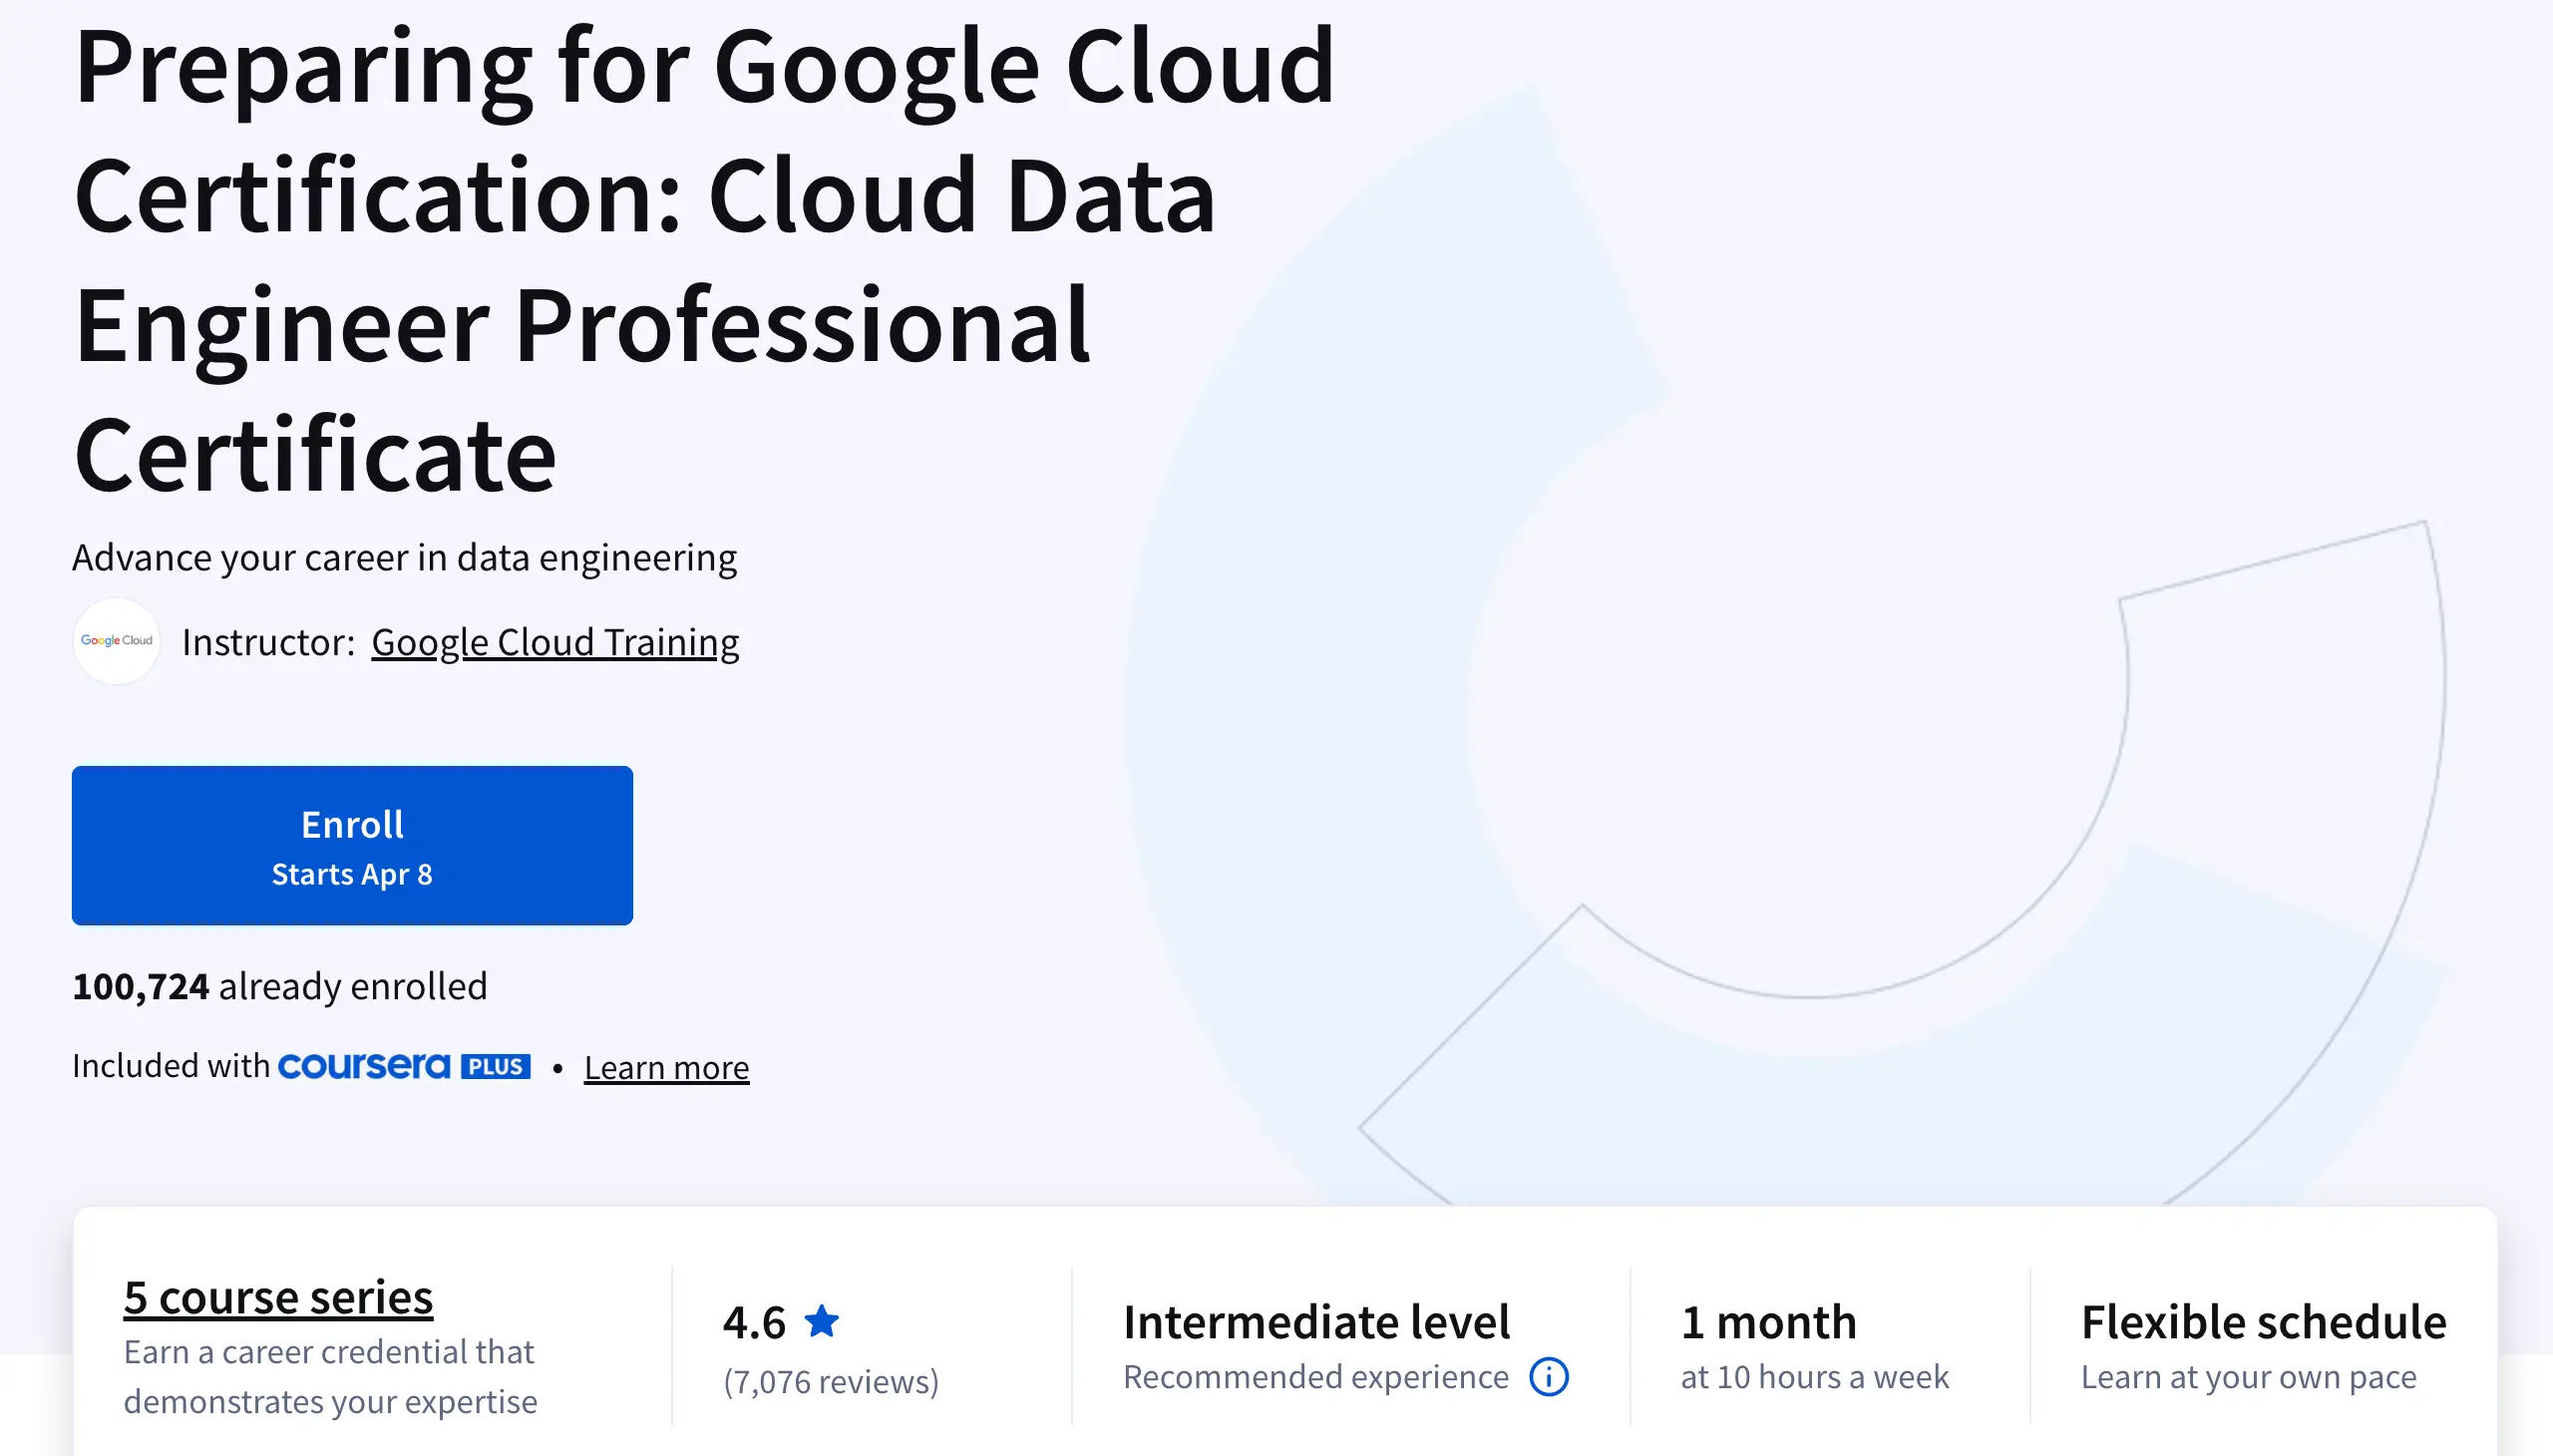Click the 100,724 already enrolled text
The height and width of the screenshot is (1456, 2553).
(x=280, y=986)
